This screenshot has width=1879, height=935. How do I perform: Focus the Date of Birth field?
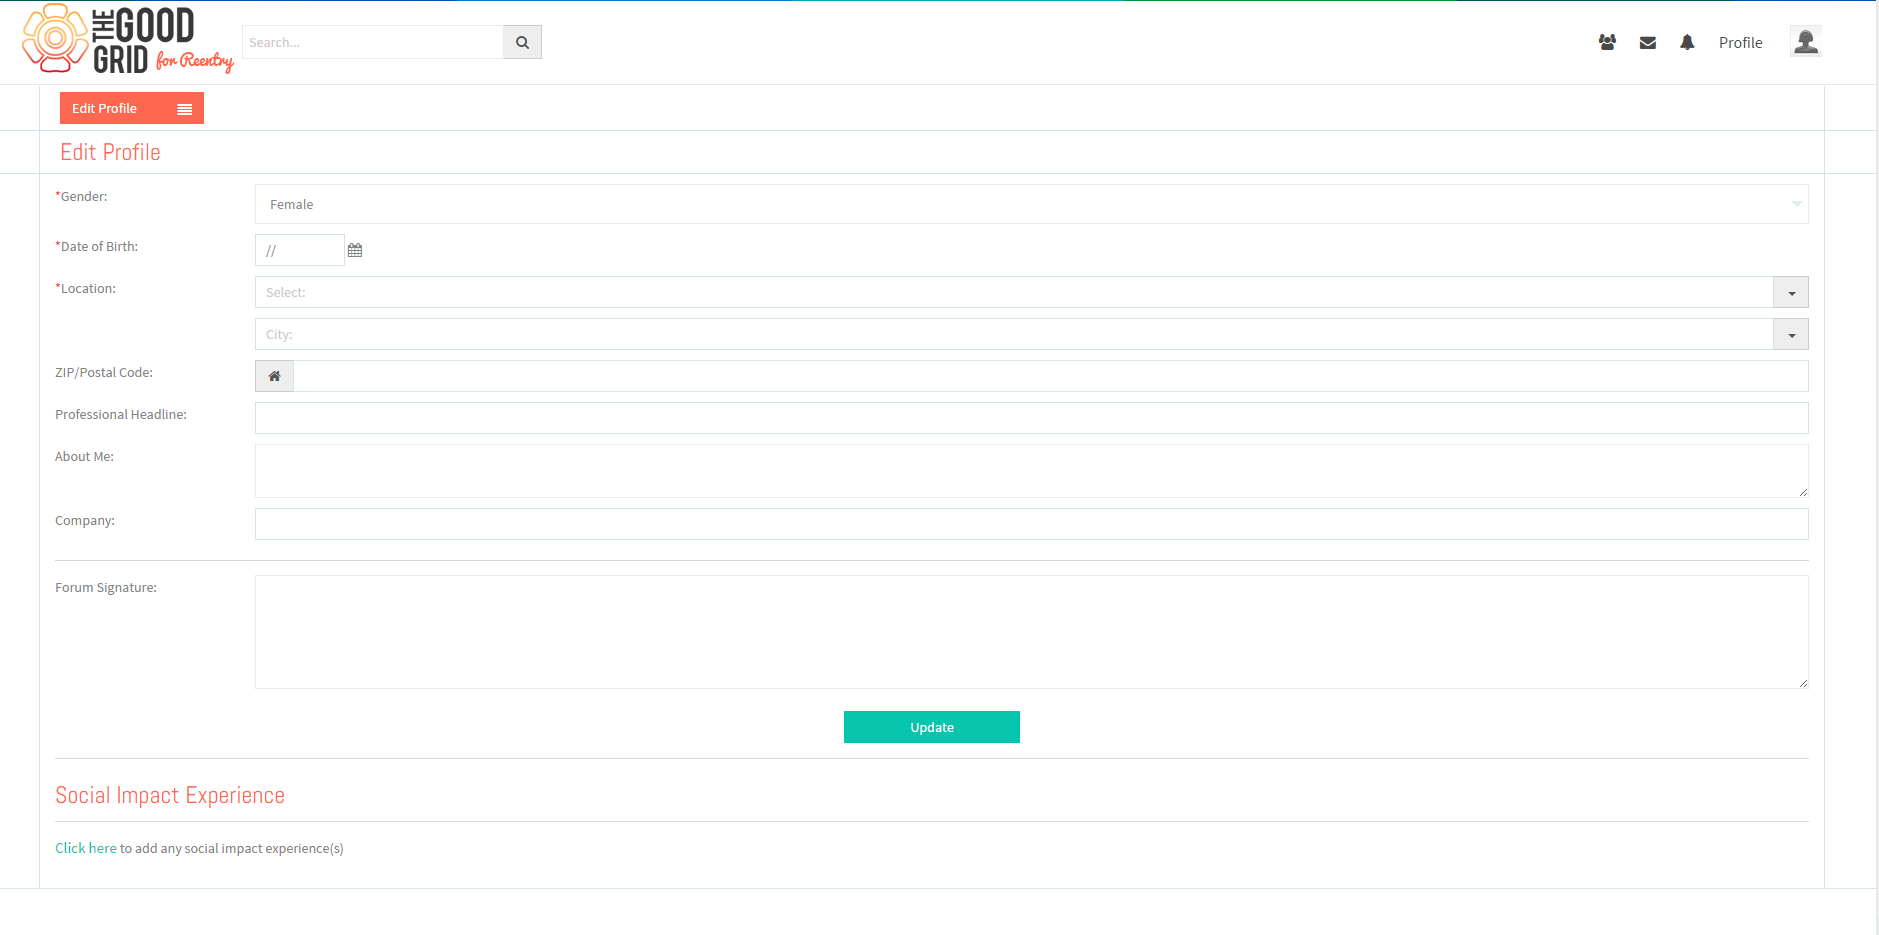tap(300, 250)
